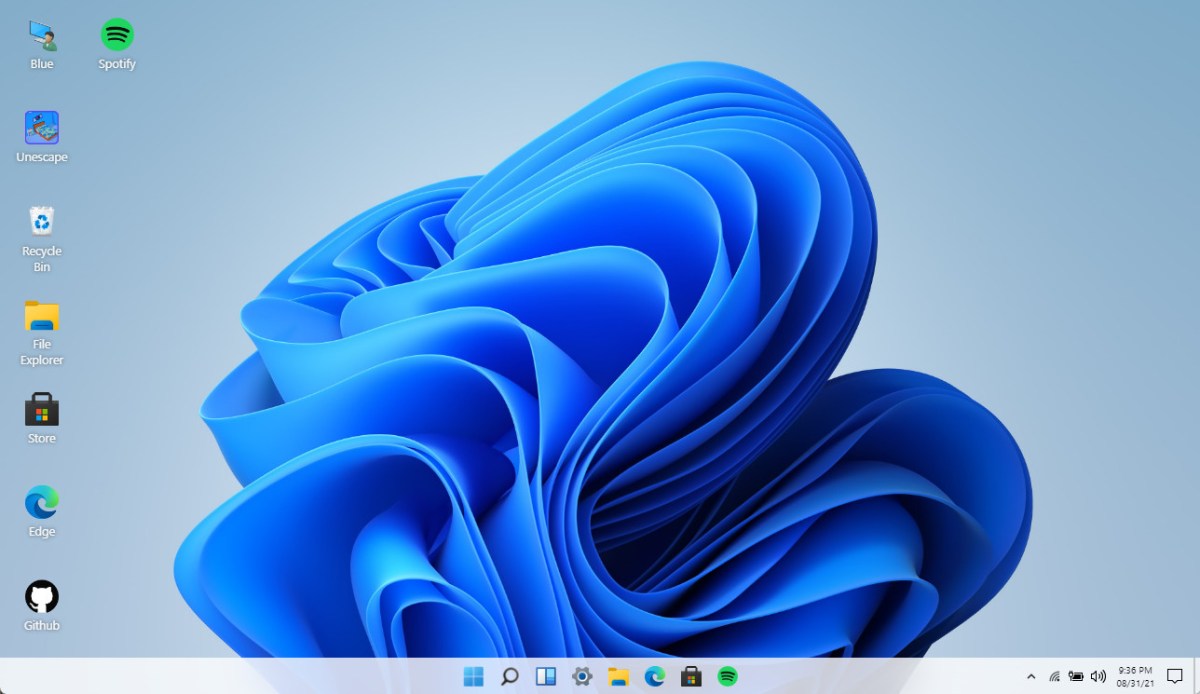The image size is (1200, 694).
Task: Open the Widgets panel from the taskbar
Action: [546, 677]
